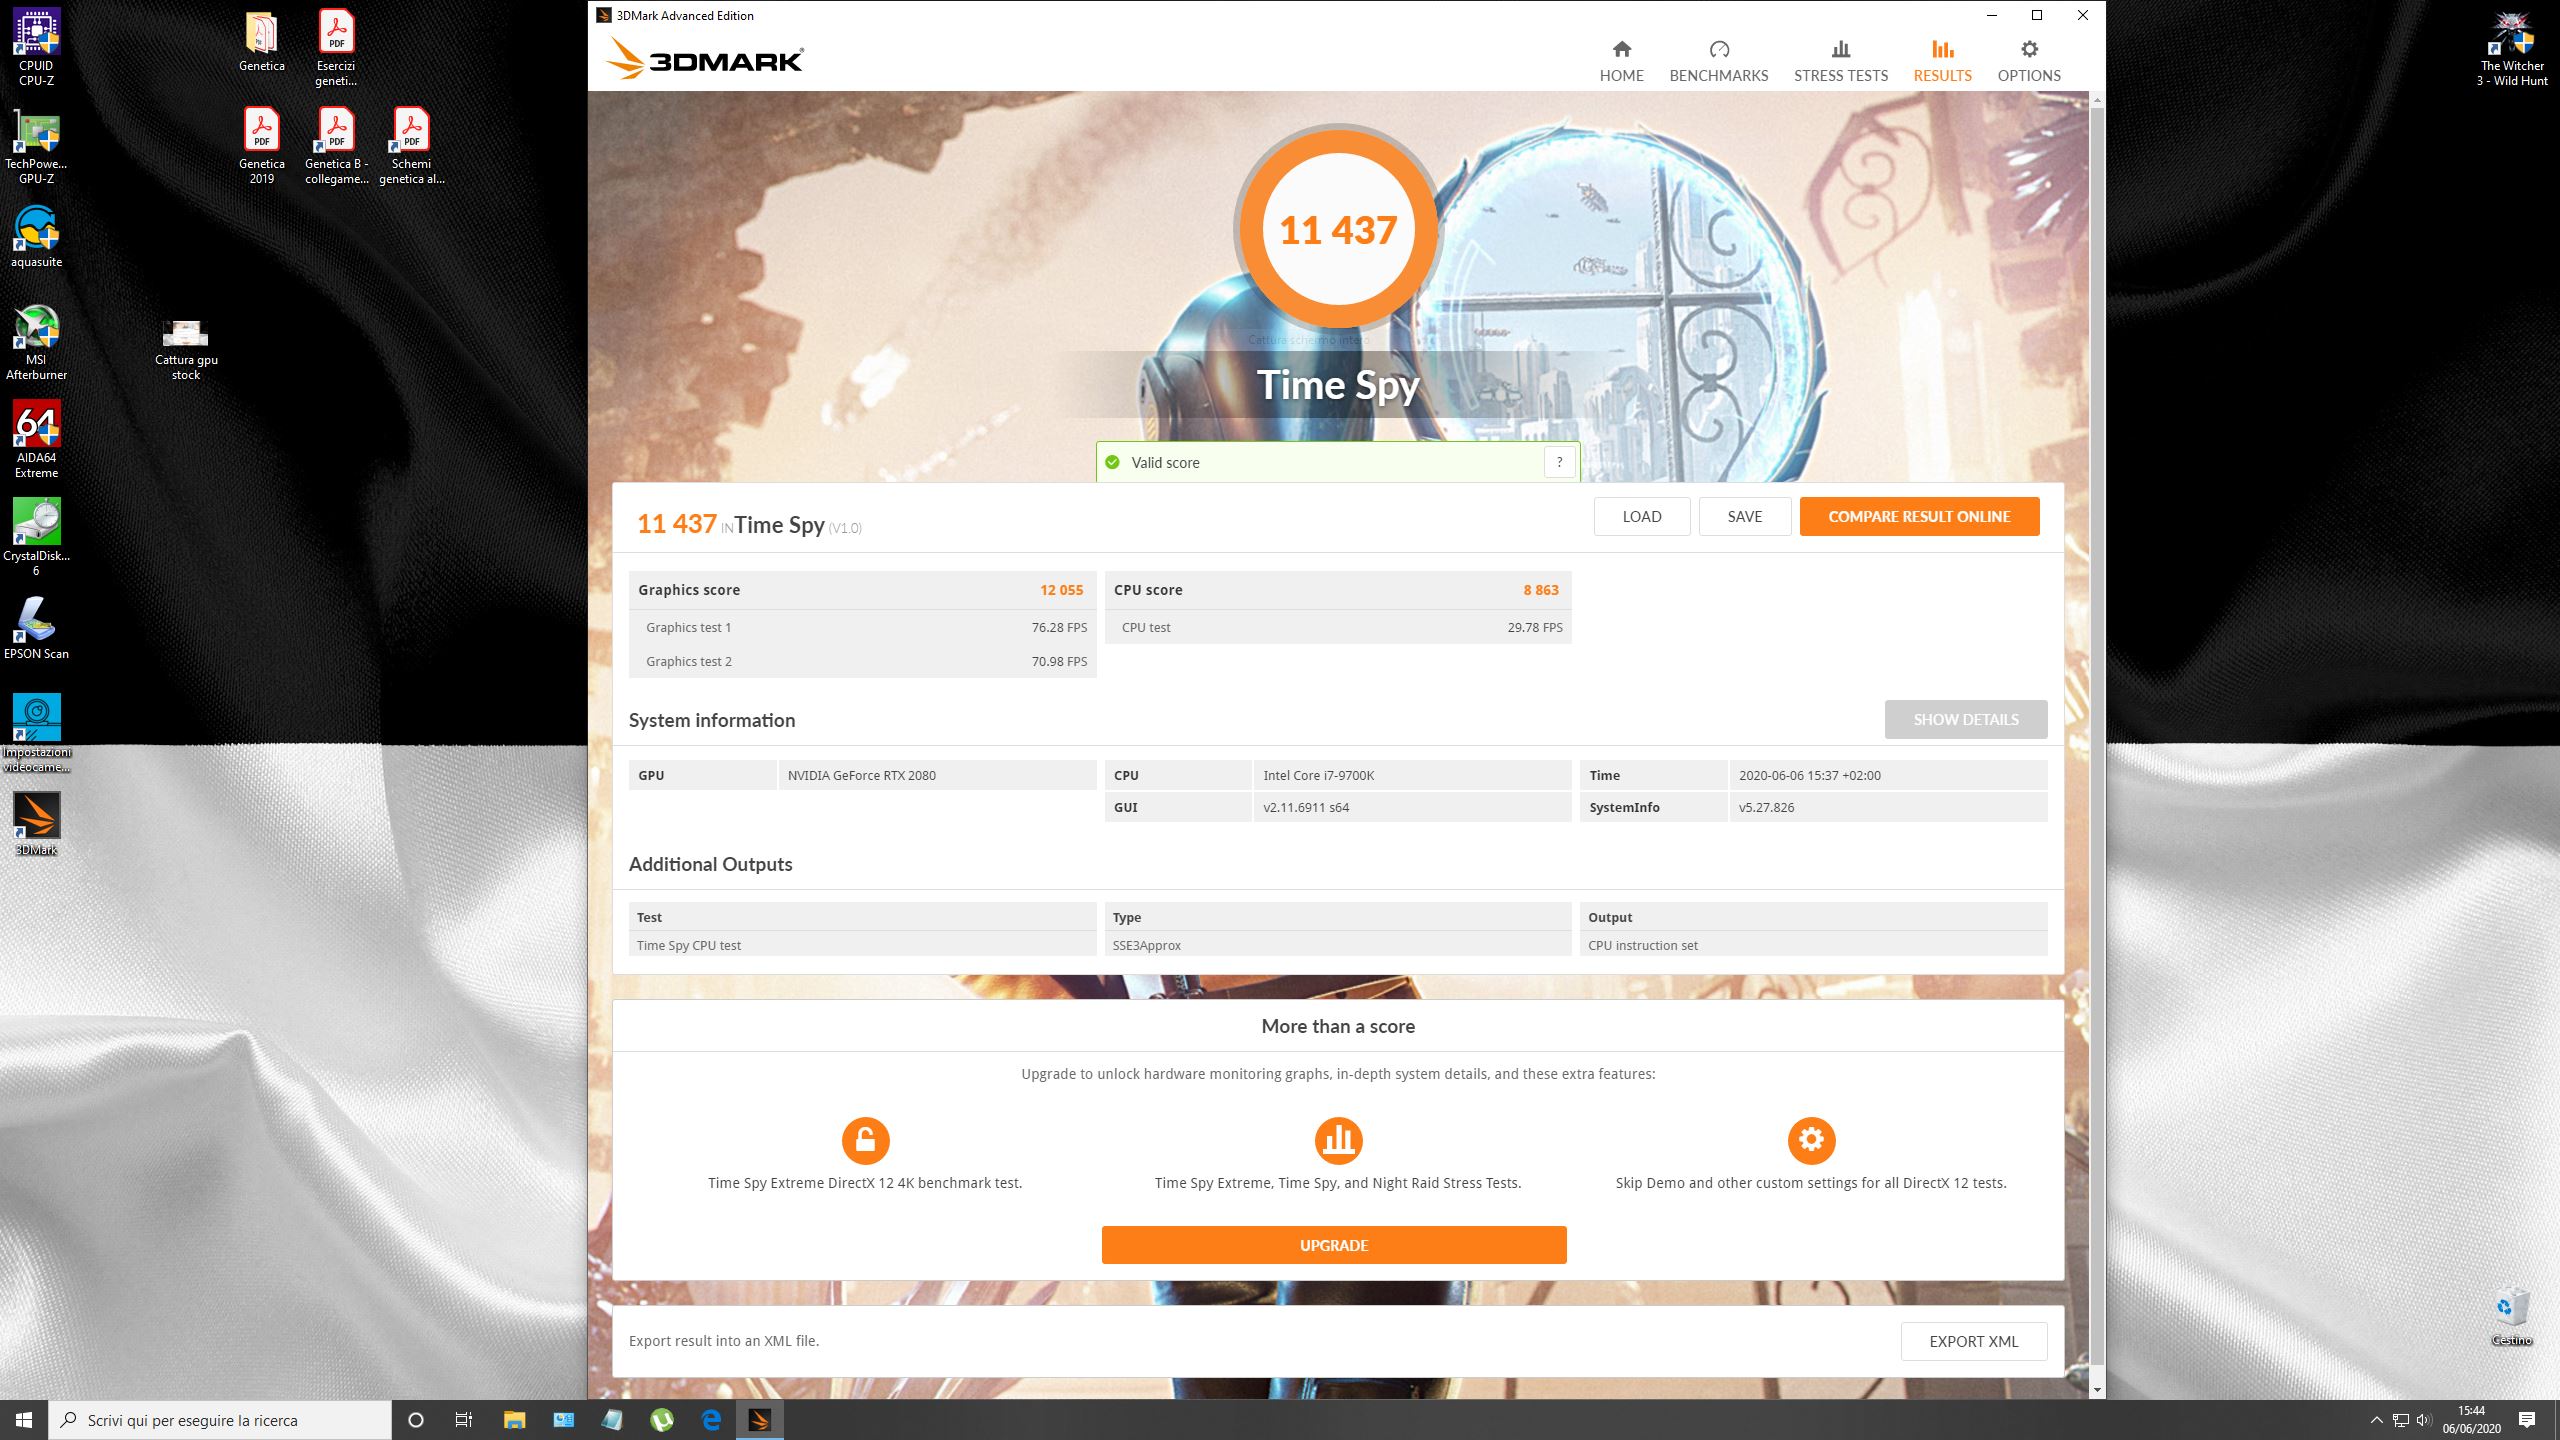Screen dimensions: 2560x1440
Task: Click the 11 437 score circle
Action: [x=1338, y=229]
